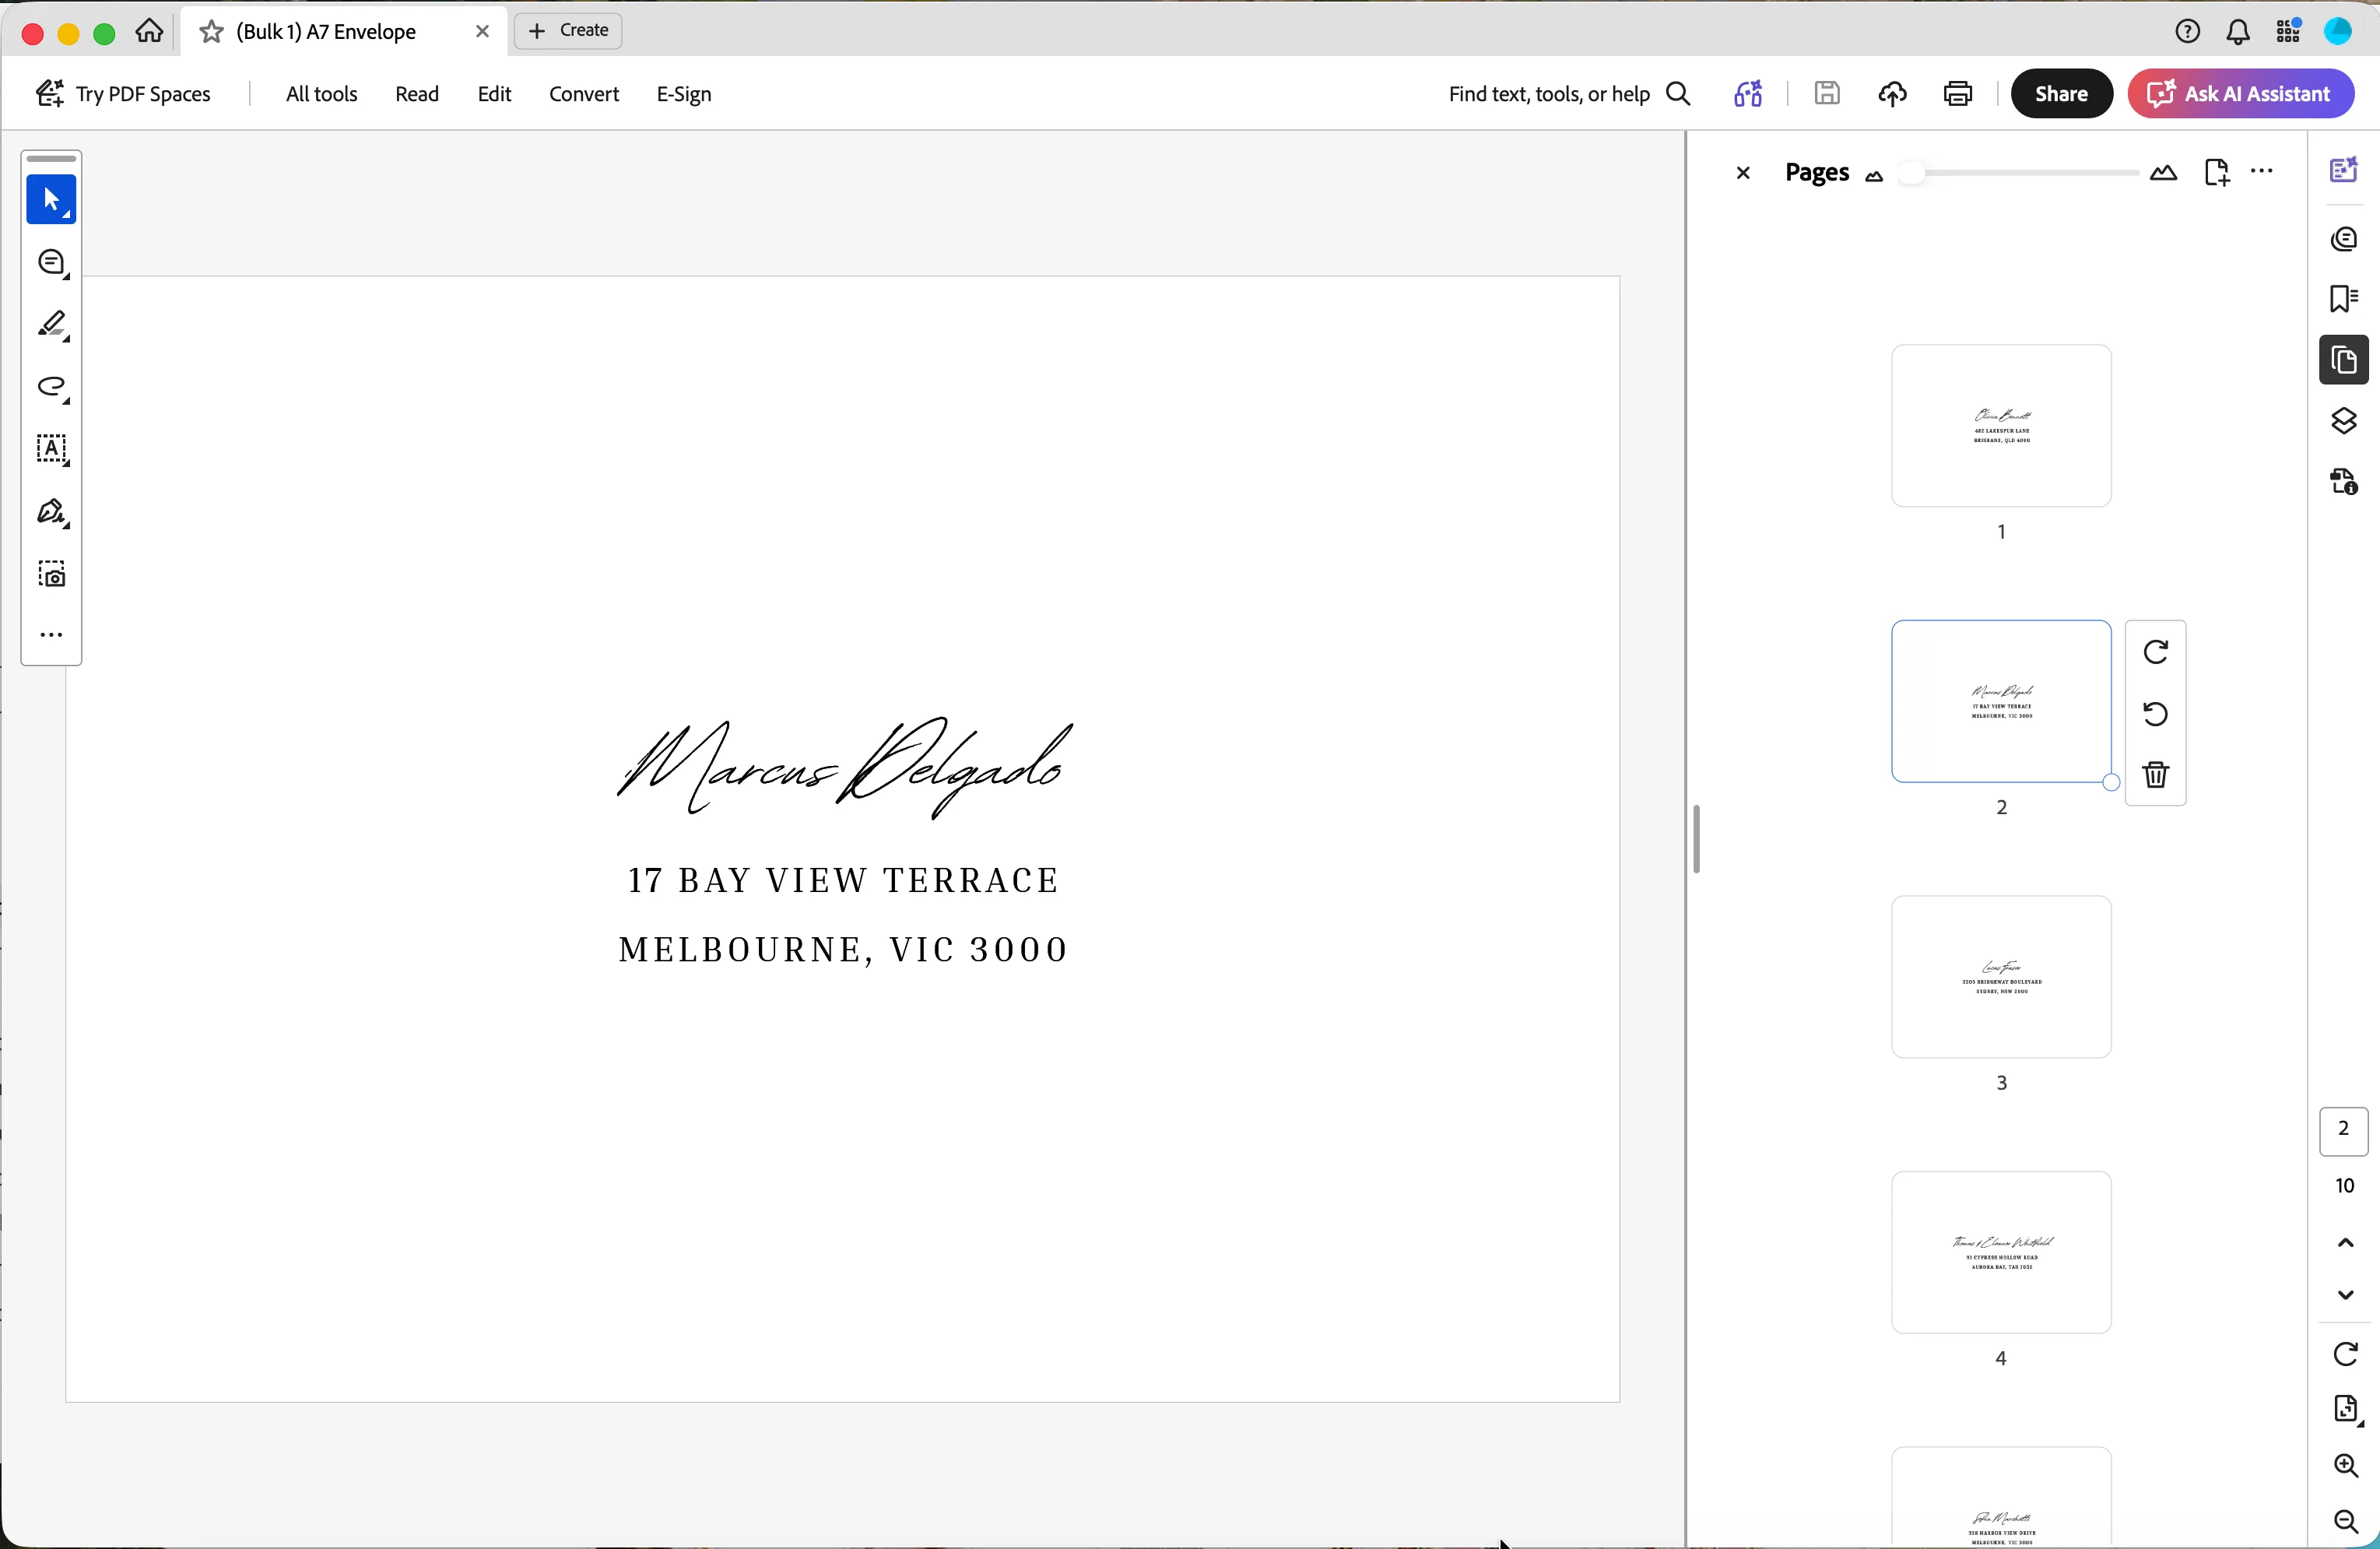Open the fill and sign pen tool
This screenshot has height=1549, width=2380.
(51, 513)
